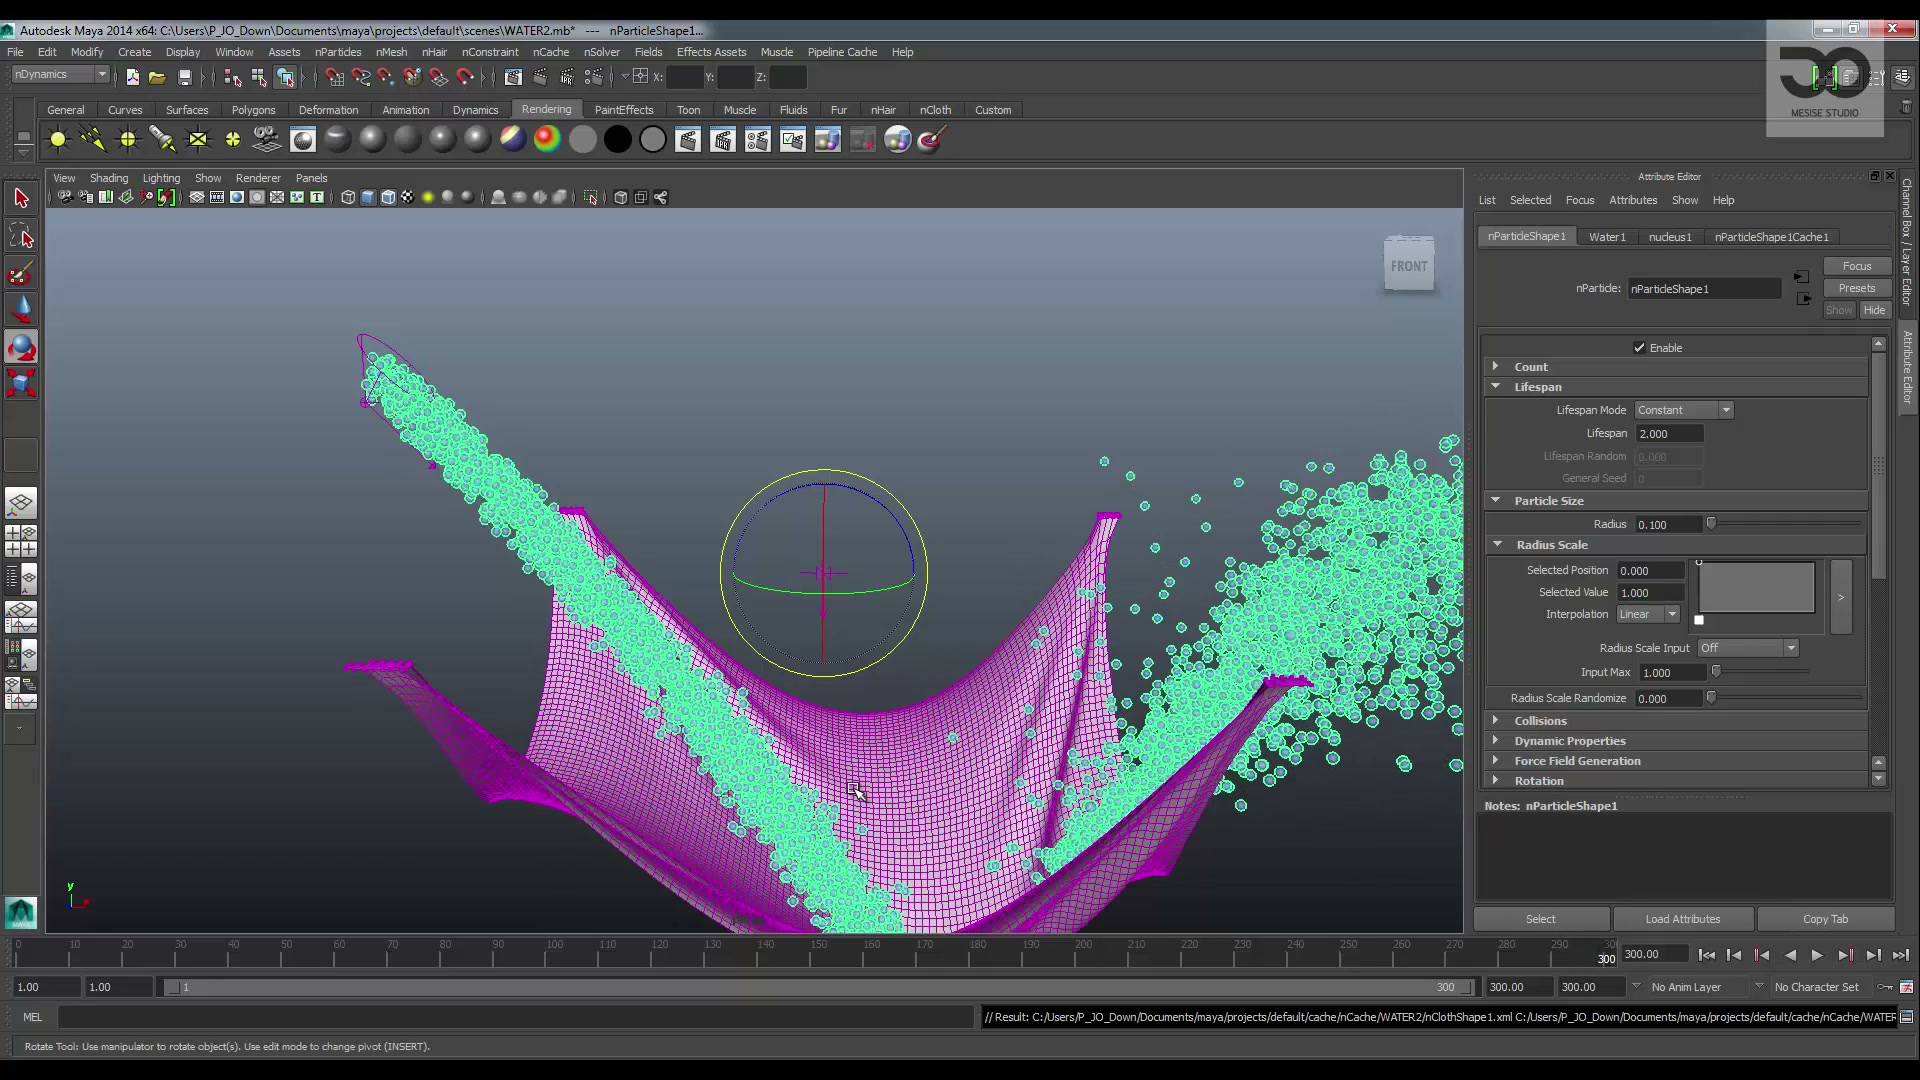Create a new scene with the New Scene icon
This screenshot has height=1080, width=1920.
132,77
